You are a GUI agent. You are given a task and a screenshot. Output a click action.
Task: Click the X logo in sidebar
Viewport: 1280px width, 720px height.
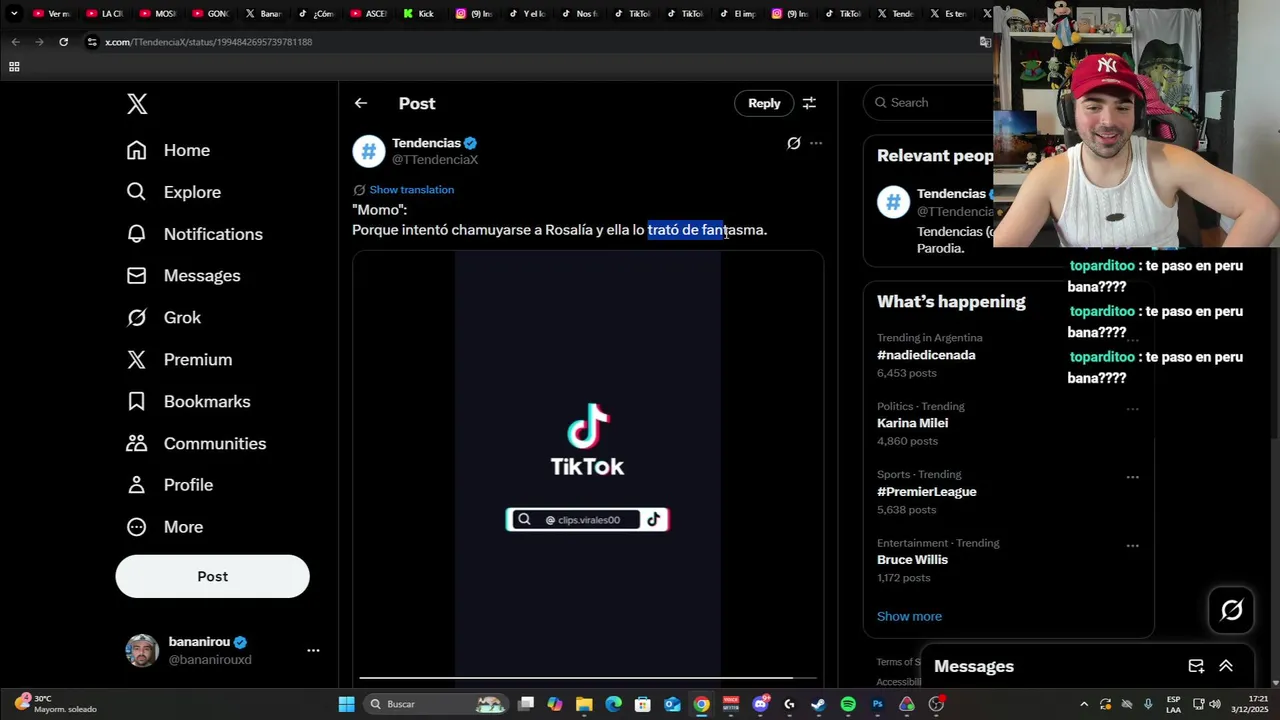coord(137,104)
